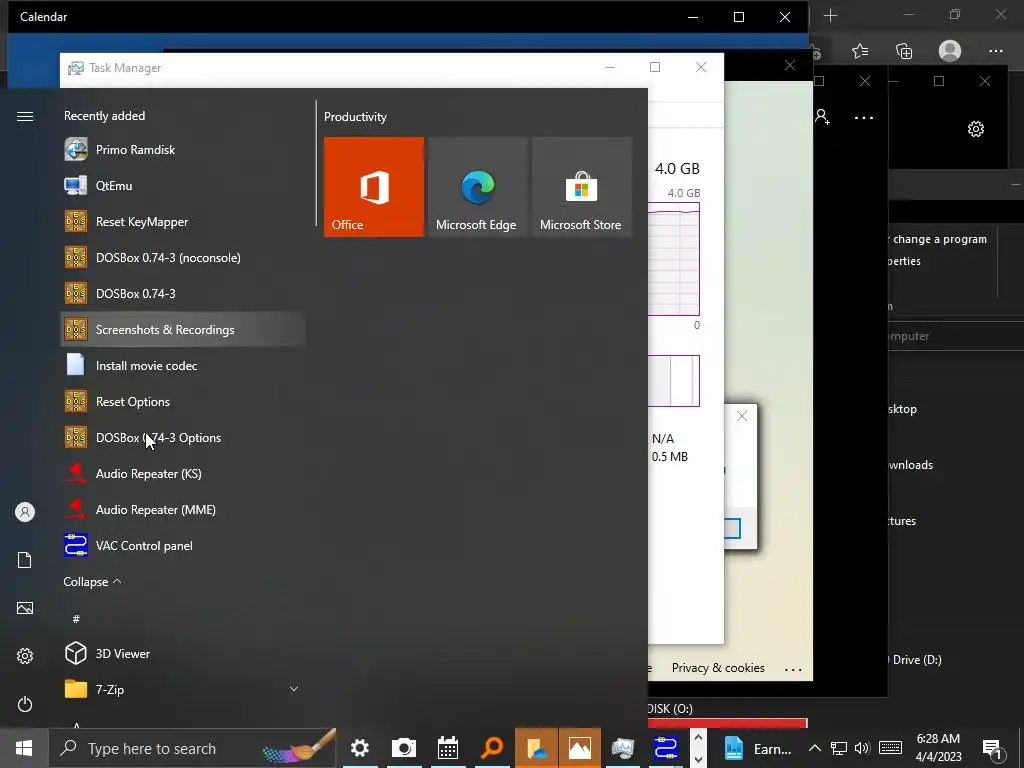The image size is (1024, 768).
Task: Open the orange magnifier taskbar app
Action: (492, 748)
